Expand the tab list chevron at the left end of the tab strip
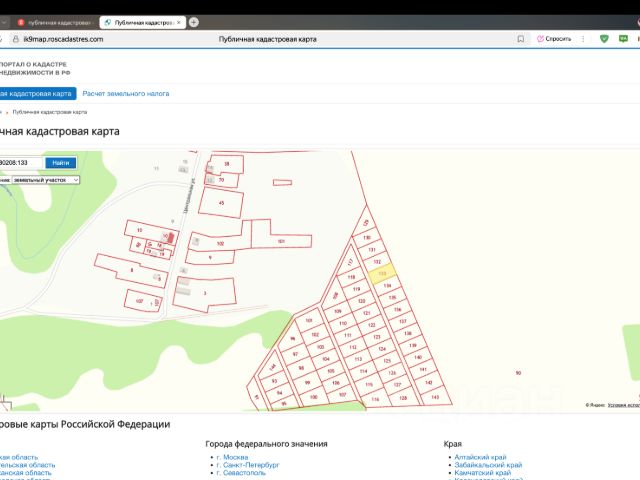 click(x=3, y=22)
